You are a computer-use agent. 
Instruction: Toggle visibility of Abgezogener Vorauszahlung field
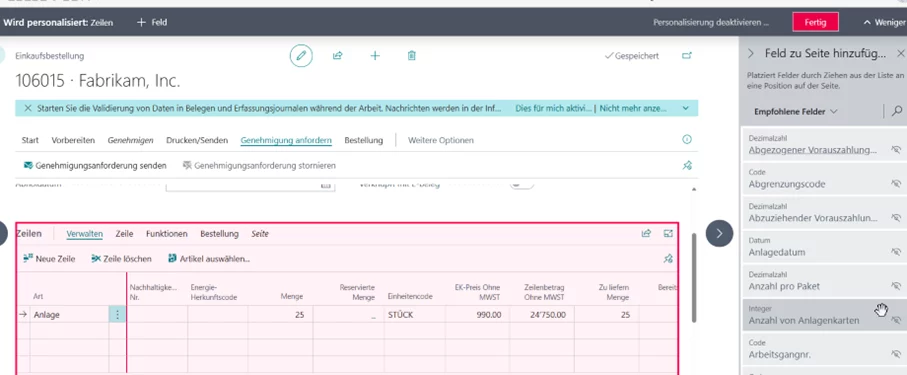pos(896,150)
